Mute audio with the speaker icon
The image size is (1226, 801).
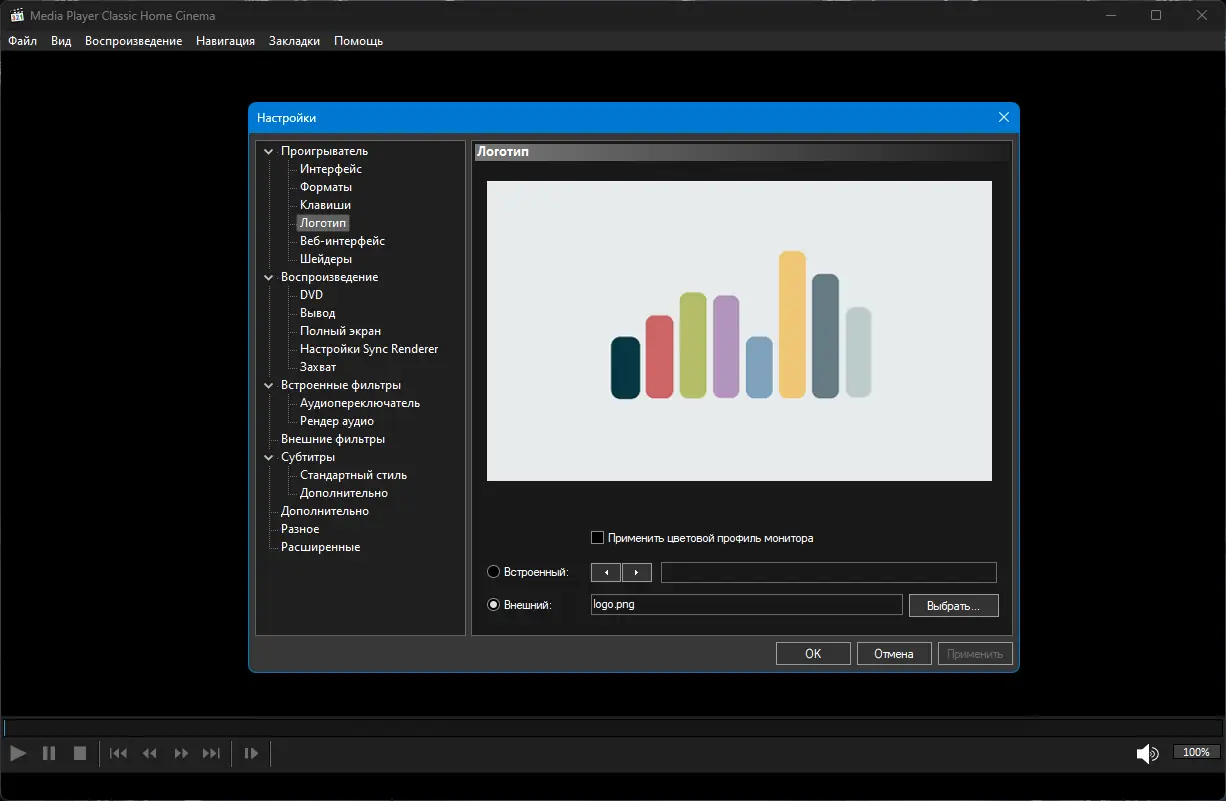click(x=1147, y=754)
